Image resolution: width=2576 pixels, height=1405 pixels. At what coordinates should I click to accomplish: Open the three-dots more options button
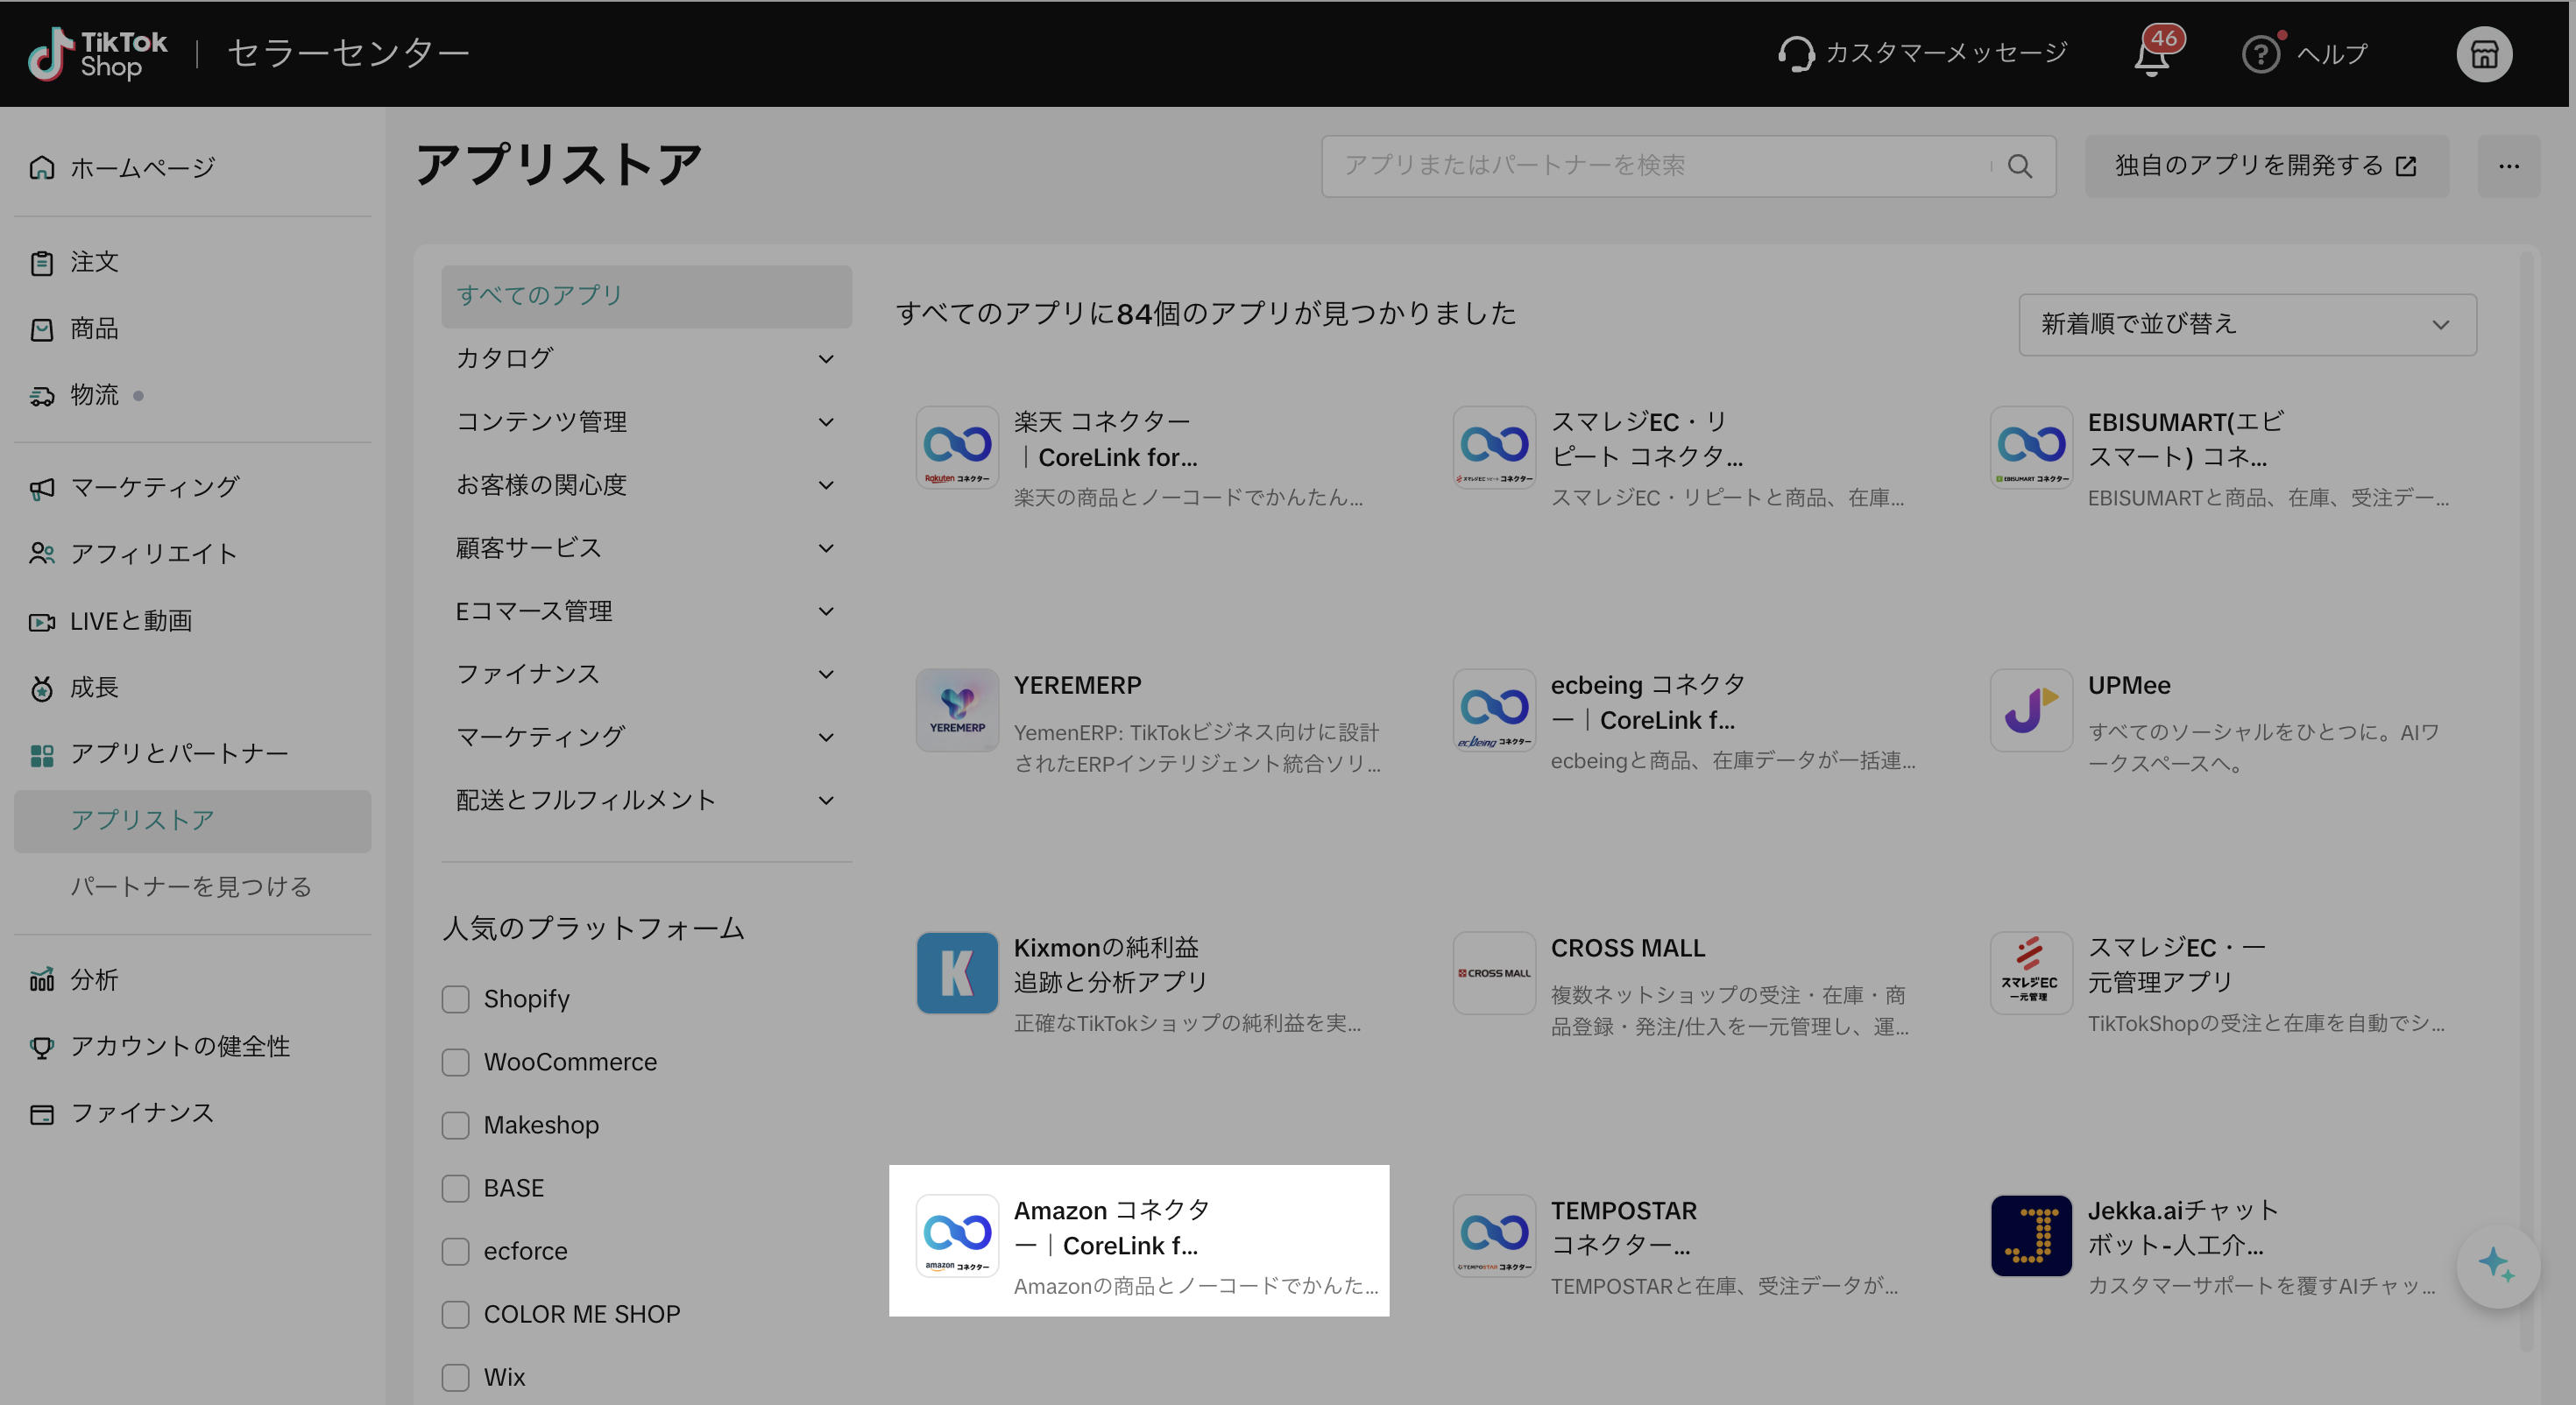2508,166
